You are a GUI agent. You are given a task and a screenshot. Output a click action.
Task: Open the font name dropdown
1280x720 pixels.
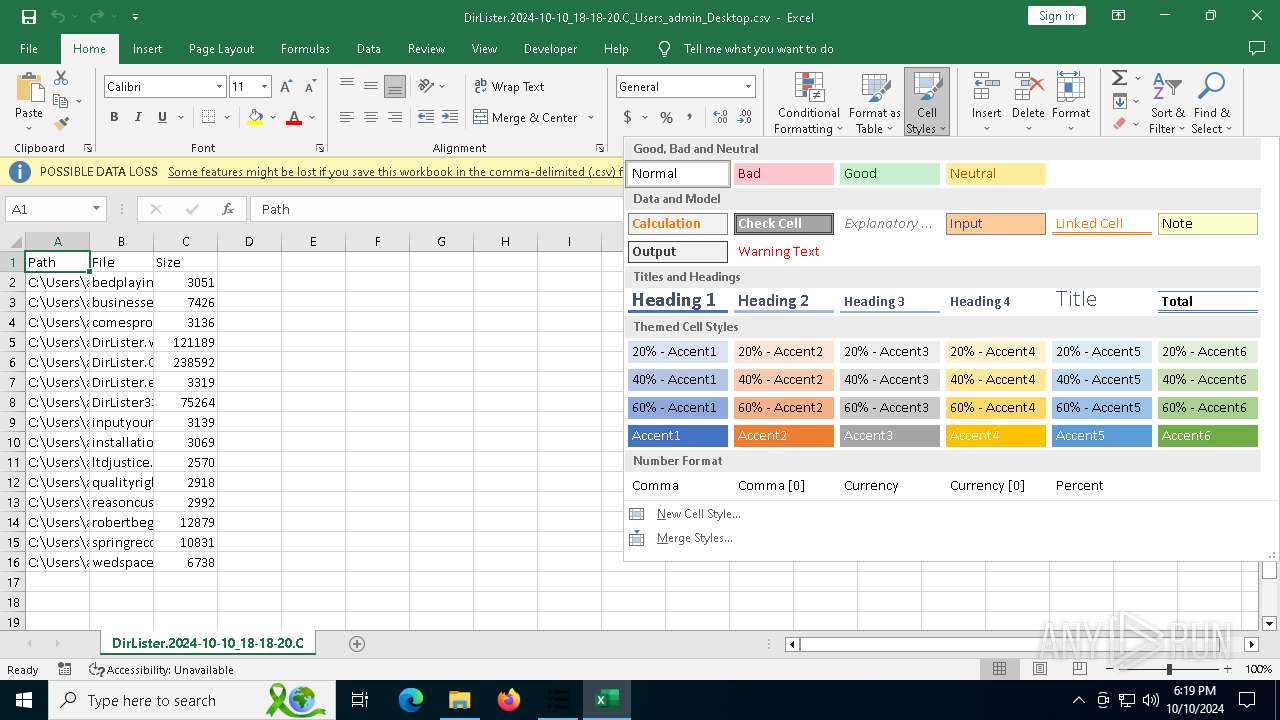click(x=219, y=87)
